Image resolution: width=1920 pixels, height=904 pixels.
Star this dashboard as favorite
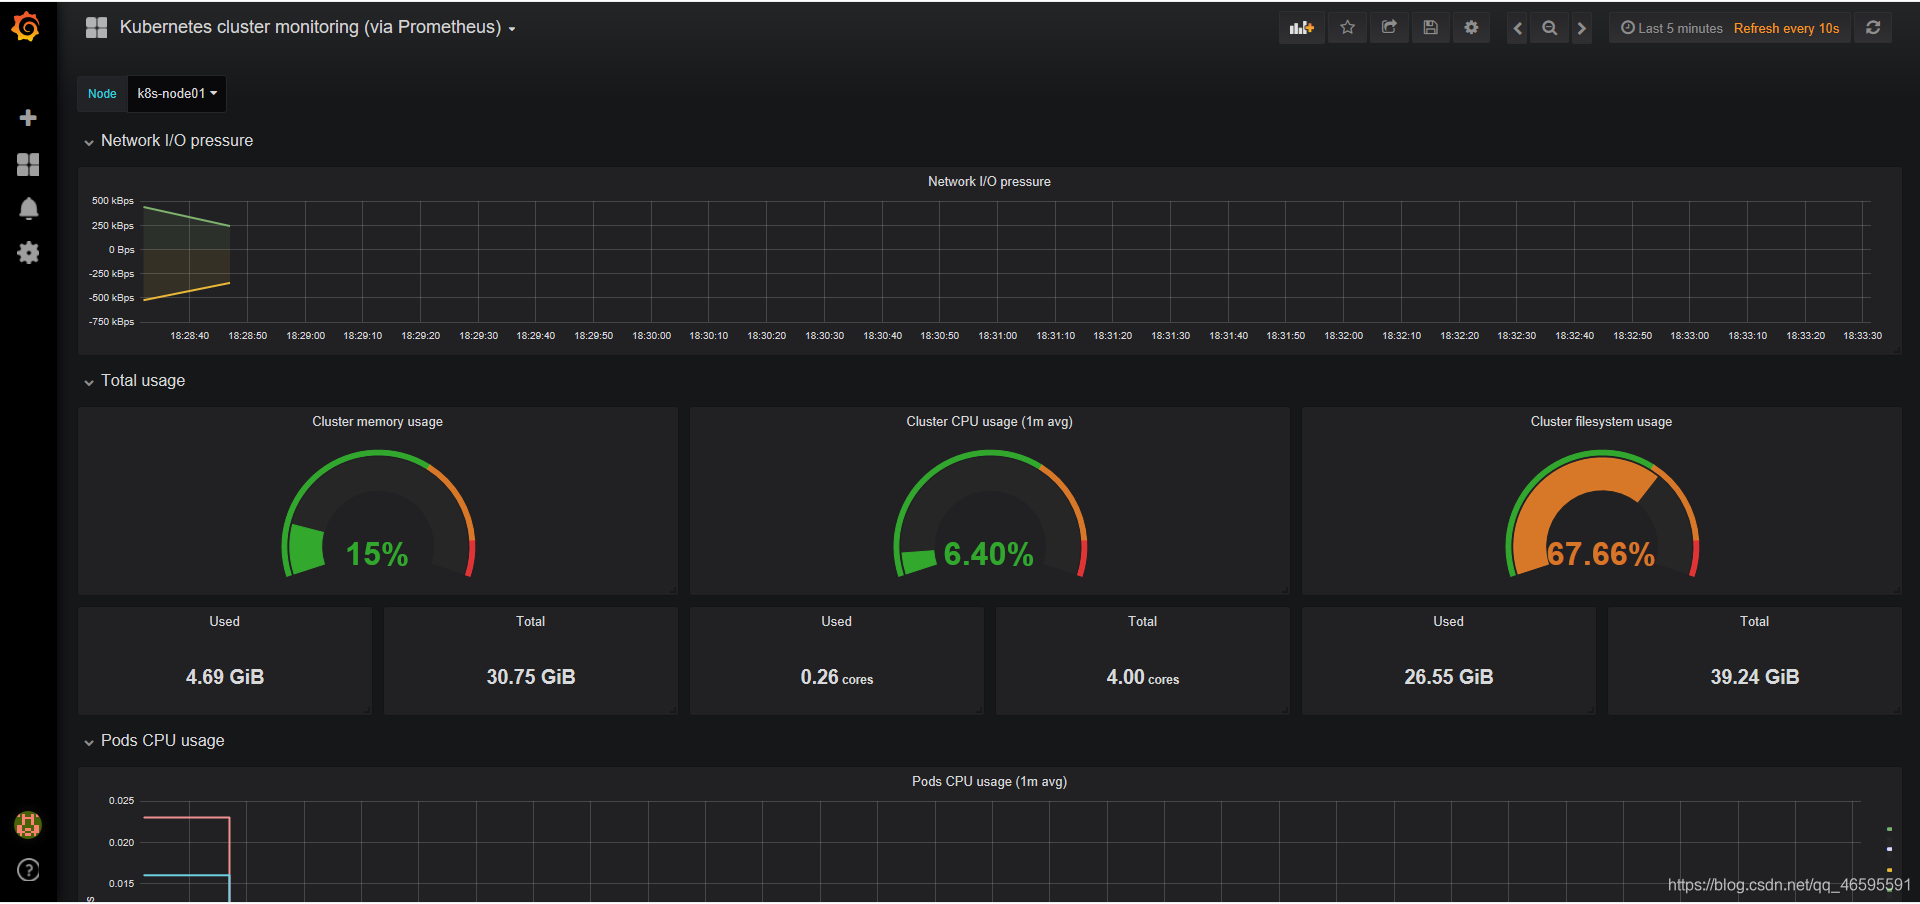pyautogui.click(x=1348, y=28)
